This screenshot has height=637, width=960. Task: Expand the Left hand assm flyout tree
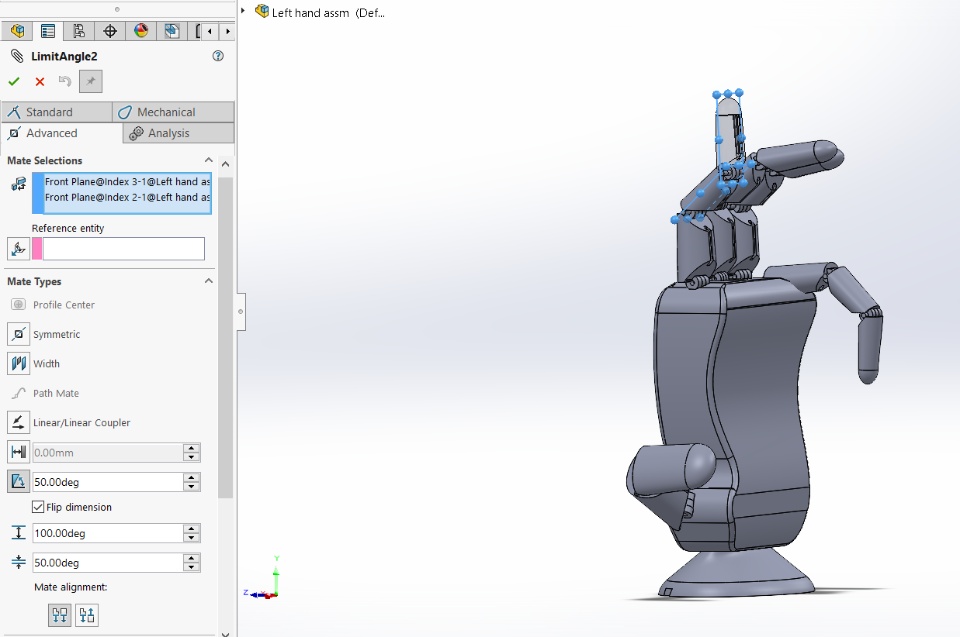(x=243, y=11)
